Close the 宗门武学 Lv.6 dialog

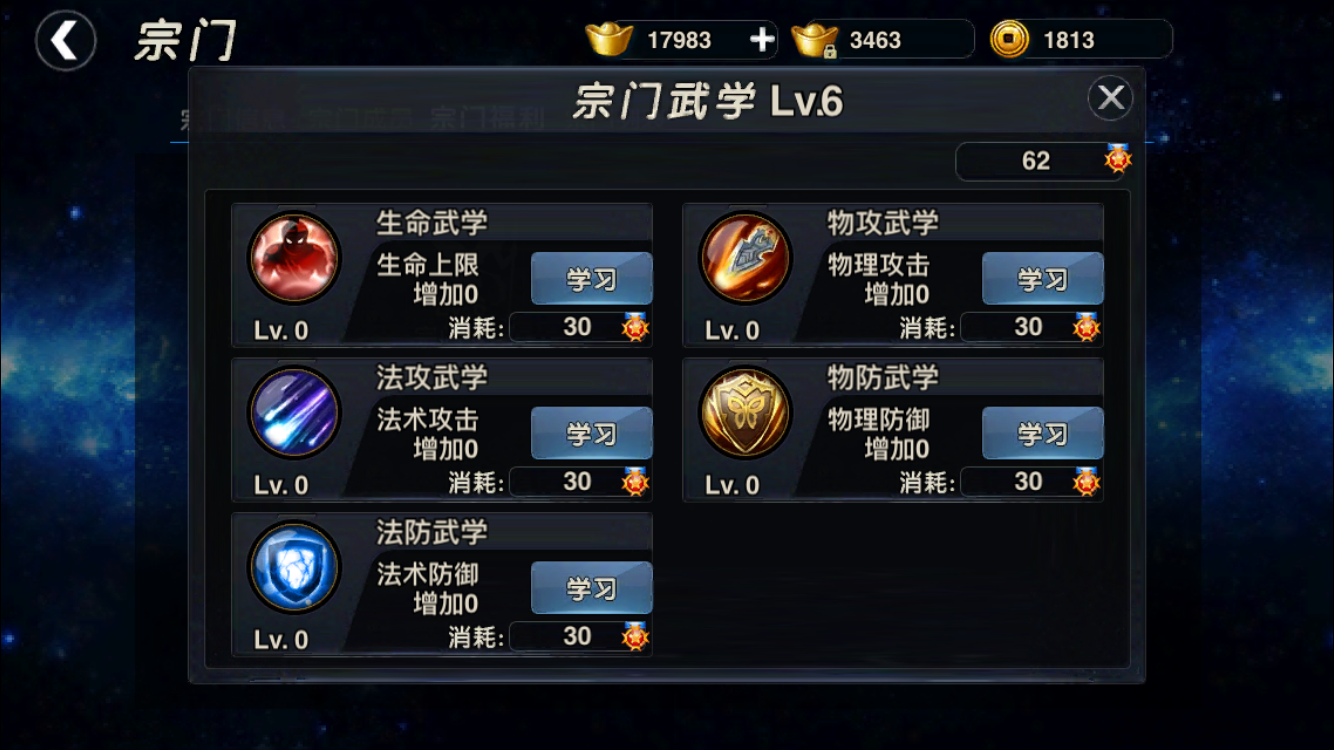[1111, 98]
